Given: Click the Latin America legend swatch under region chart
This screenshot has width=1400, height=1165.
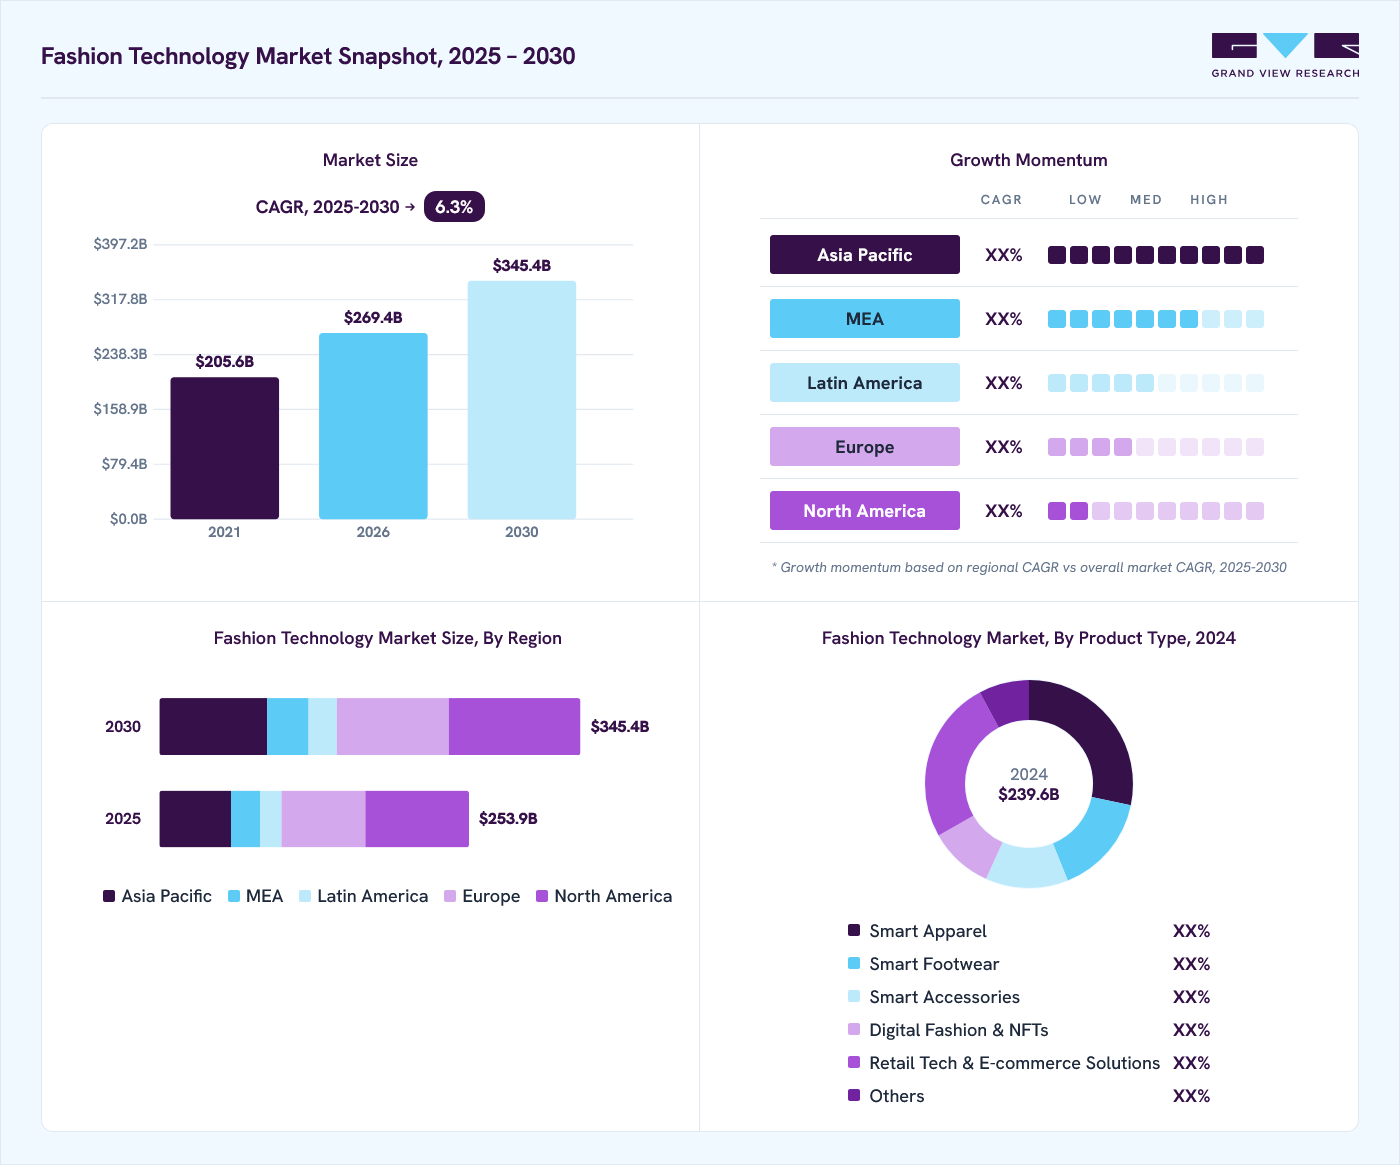Looking at the screenshot, I should pos(305,896).
